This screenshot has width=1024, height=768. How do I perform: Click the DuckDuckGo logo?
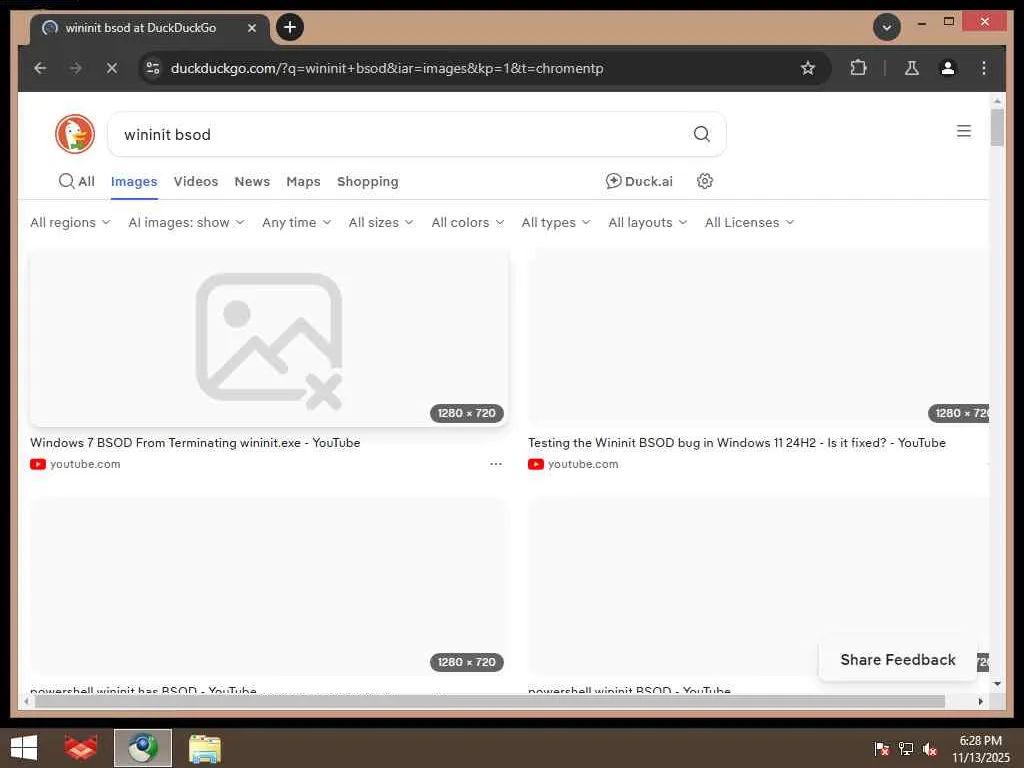(x=75, y=134)
